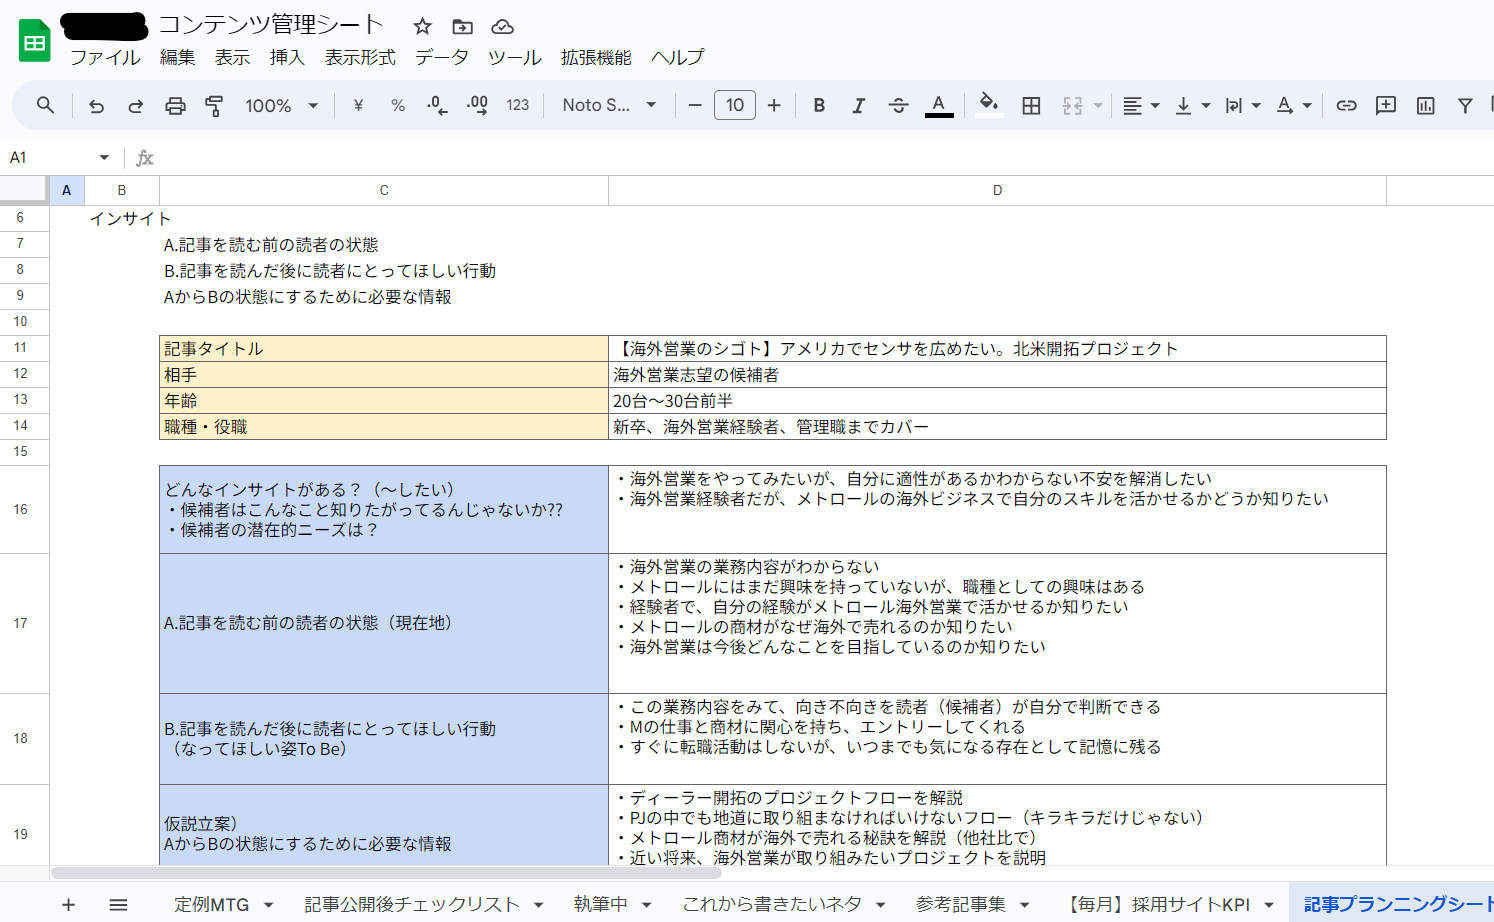The image size is (1494, 922).
Task: Format as percent
Action: click(x=398, y=105)
